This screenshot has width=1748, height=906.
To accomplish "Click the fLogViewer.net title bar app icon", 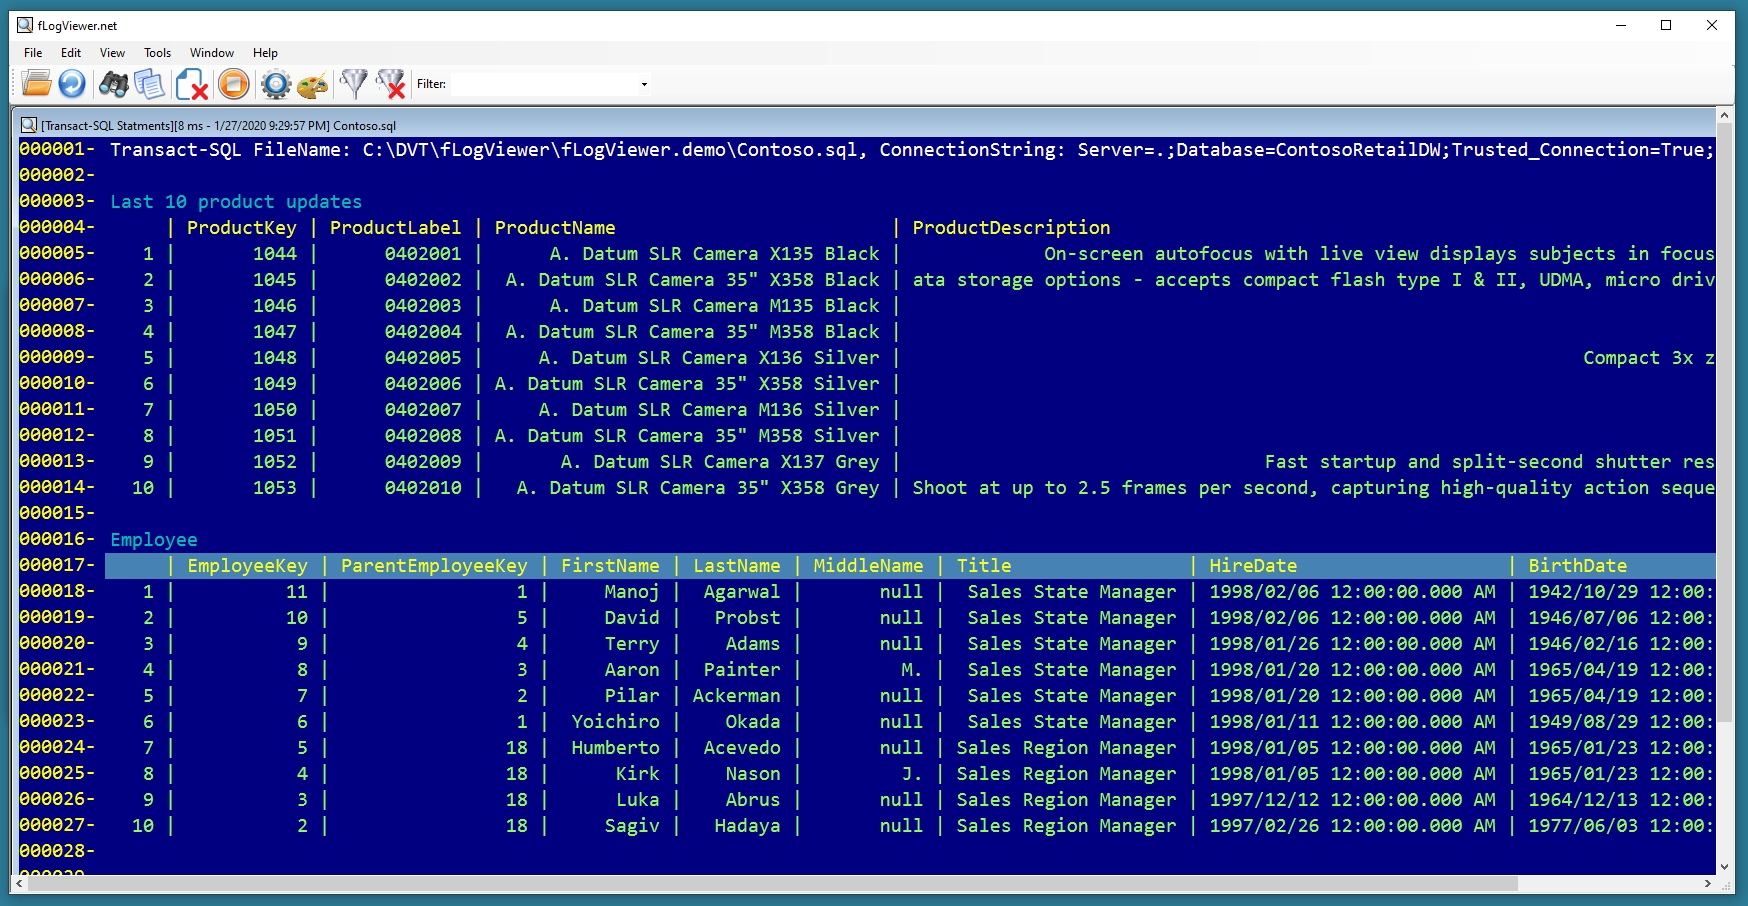I will pyautogui.click(x=25, y=25).
